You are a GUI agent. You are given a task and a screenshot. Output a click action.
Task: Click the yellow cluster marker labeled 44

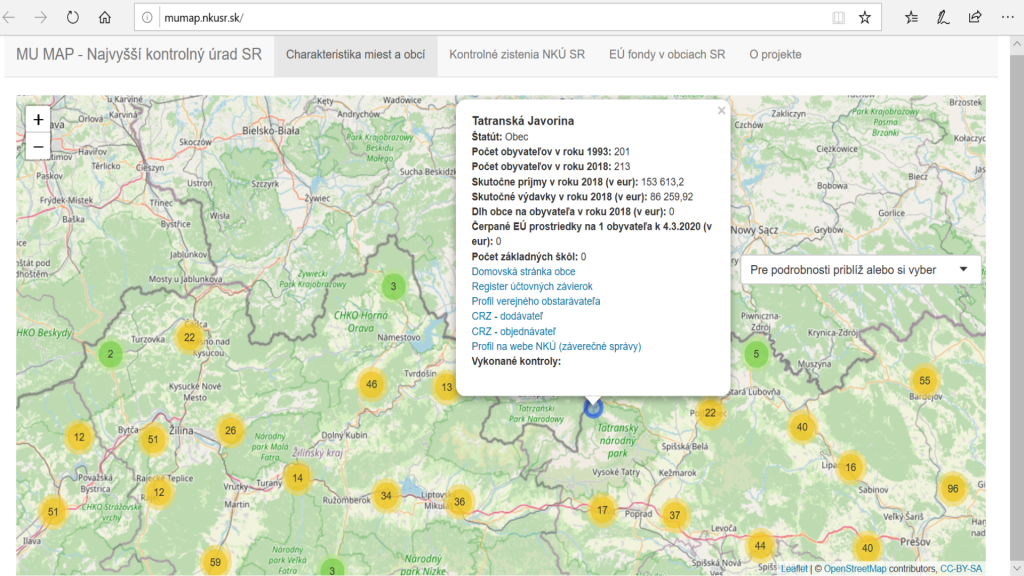(760, 546)
